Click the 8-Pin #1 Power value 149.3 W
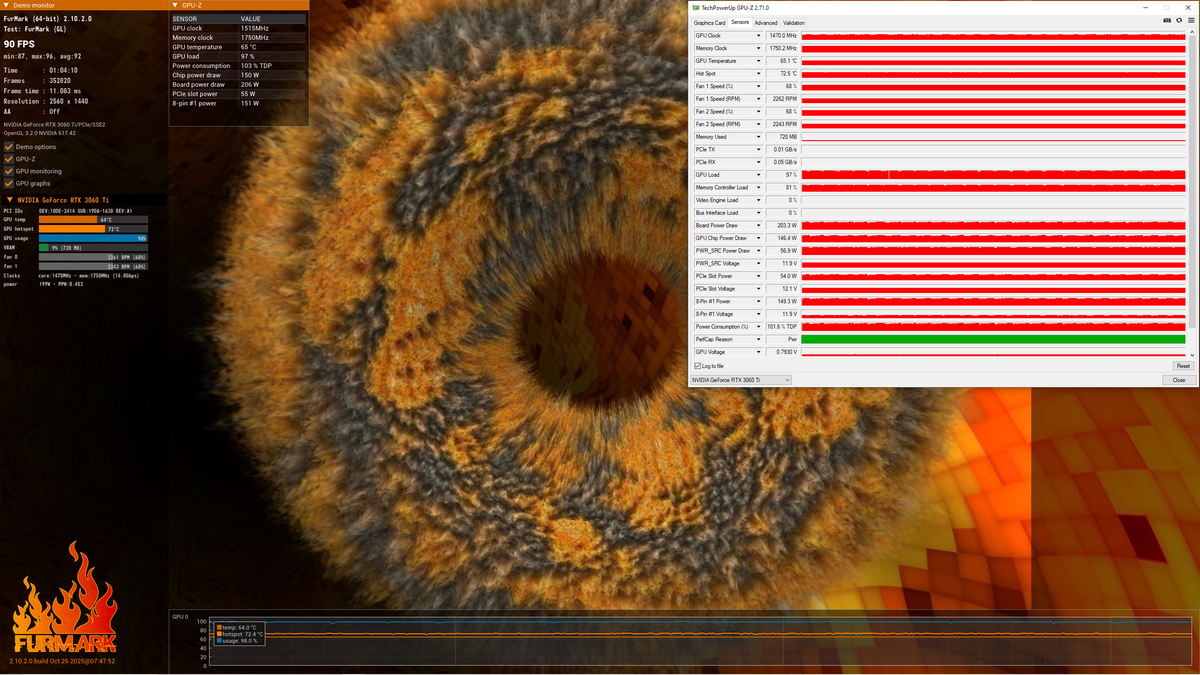1200x675 pixels. tap(783, 301)
